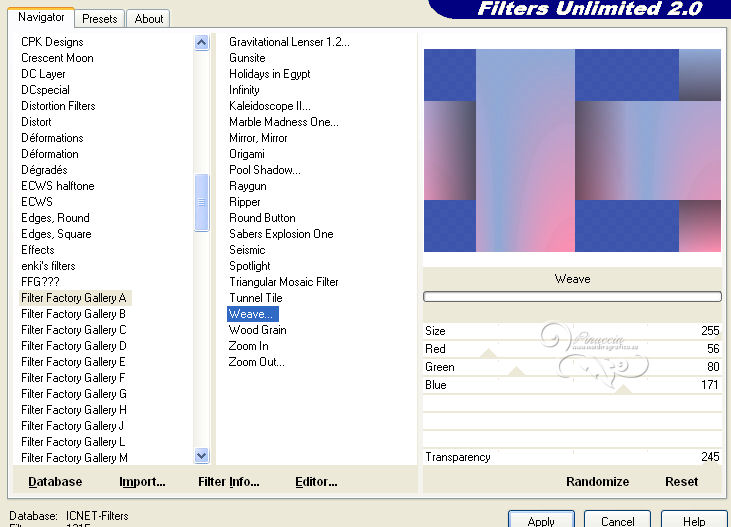Click the Green slider
Viewport: 731px width, 527px height.
pyautogui.click(x=572, y=367)
